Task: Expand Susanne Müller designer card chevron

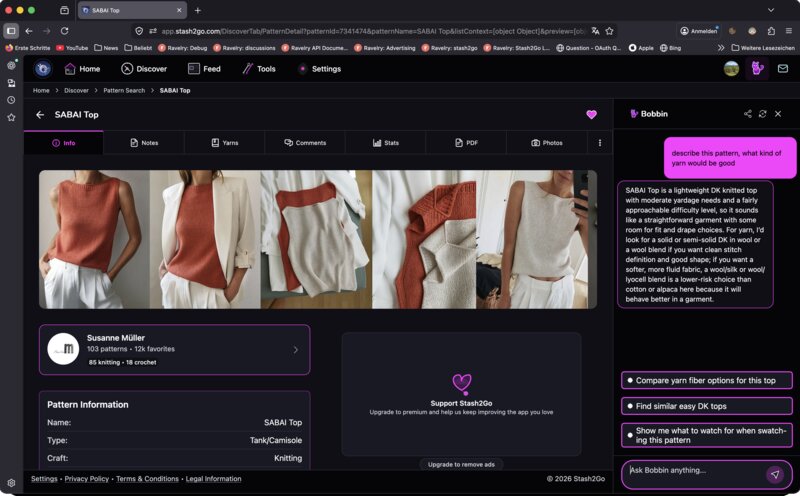Action: [295, 350]
